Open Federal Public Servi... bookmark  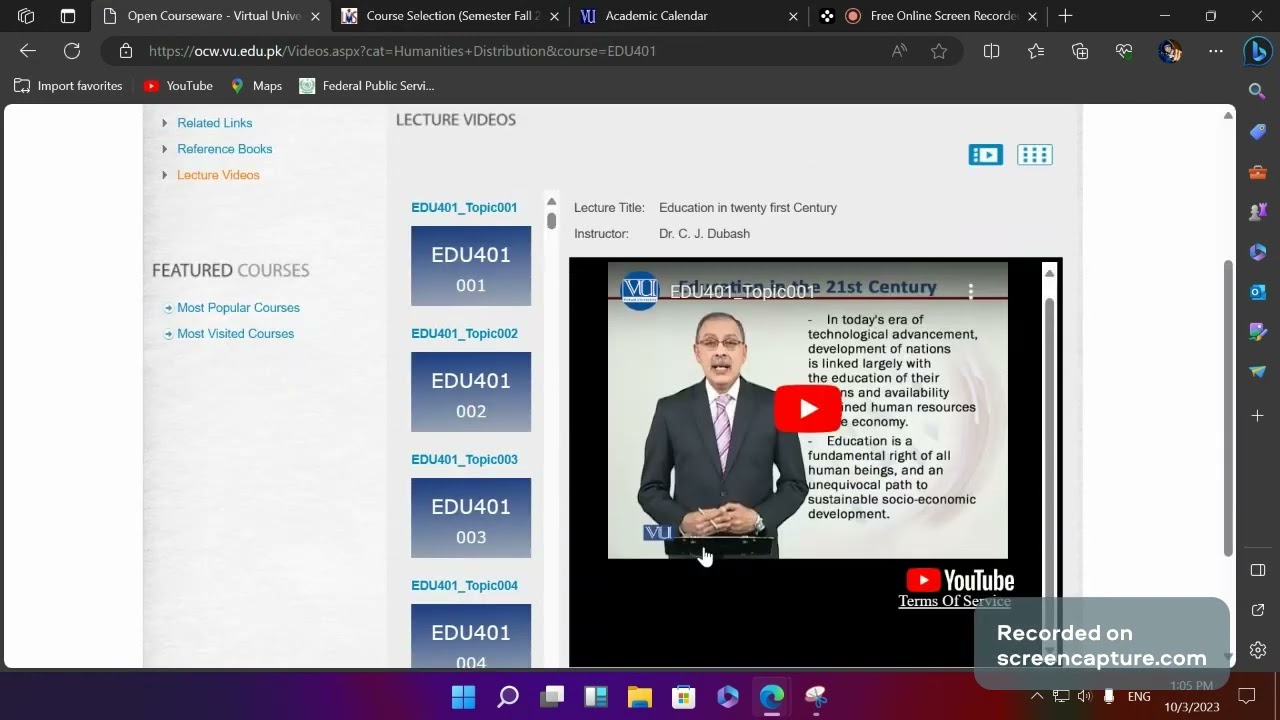(x=366, y=86)
